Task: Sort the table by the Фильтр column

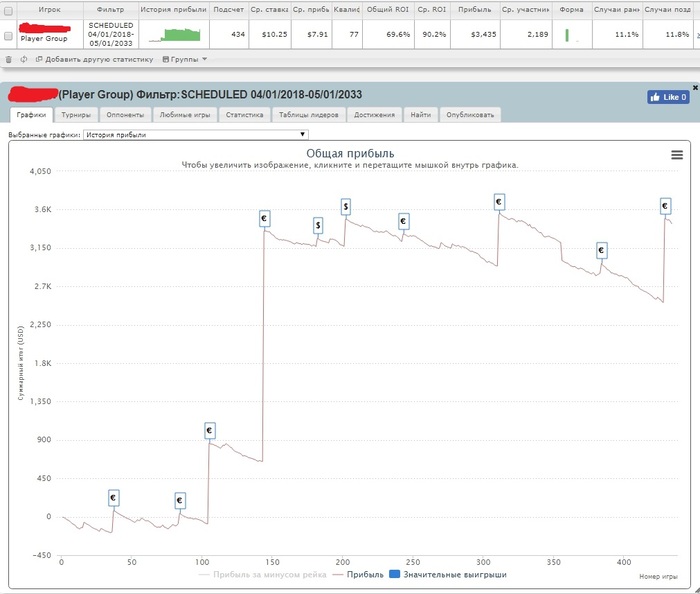Action: click(x=111, y=9)
